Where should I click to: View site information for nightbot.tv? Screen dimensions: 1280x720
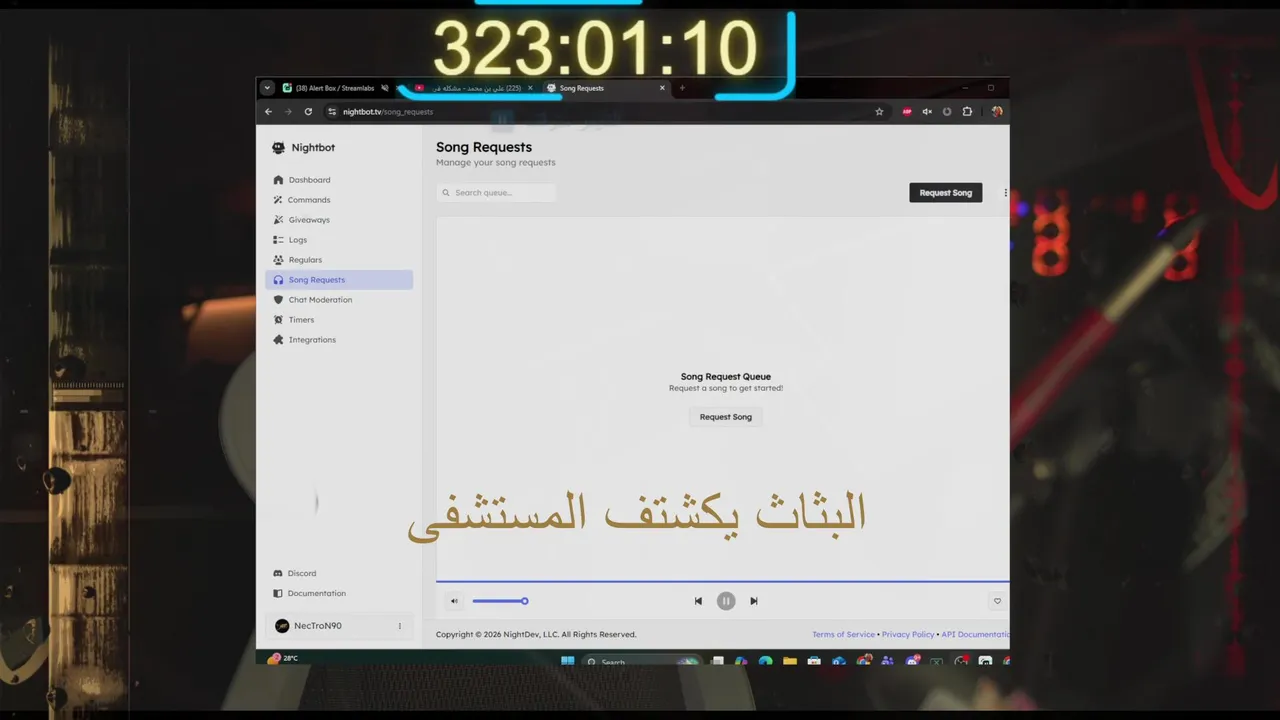(x=332, y=112)
